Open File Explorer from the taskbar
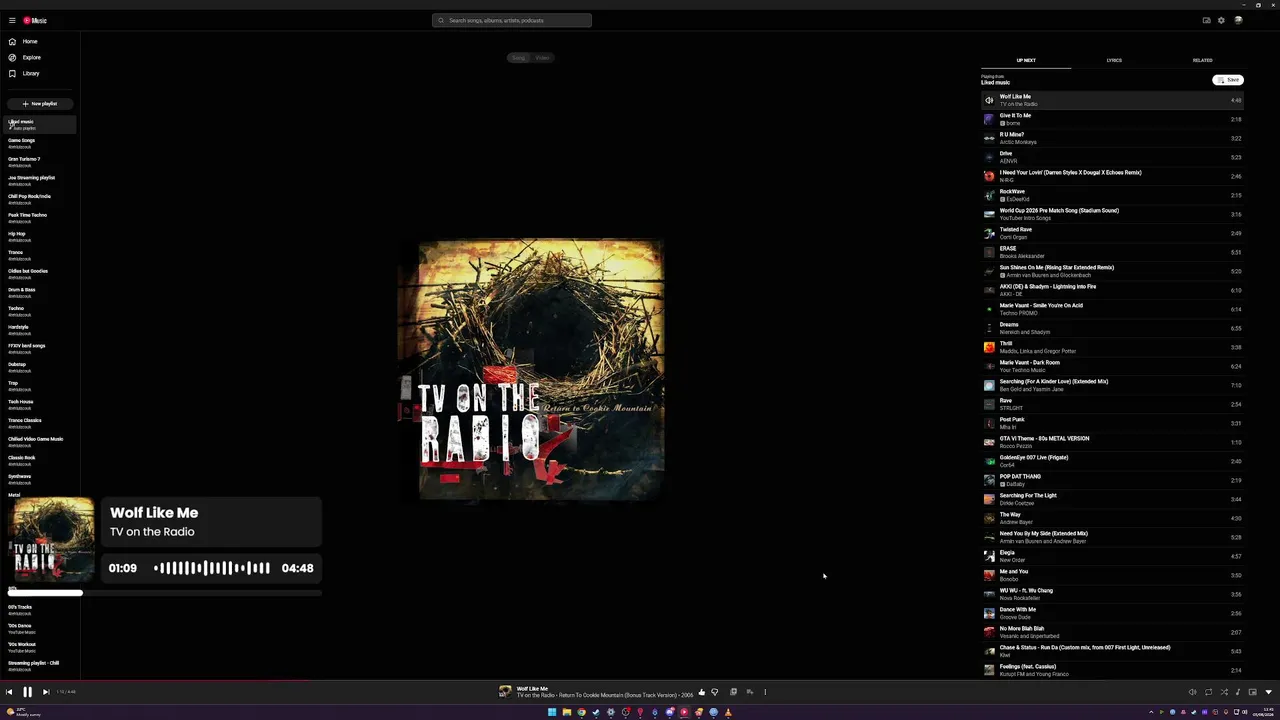 tap(566, 712)
